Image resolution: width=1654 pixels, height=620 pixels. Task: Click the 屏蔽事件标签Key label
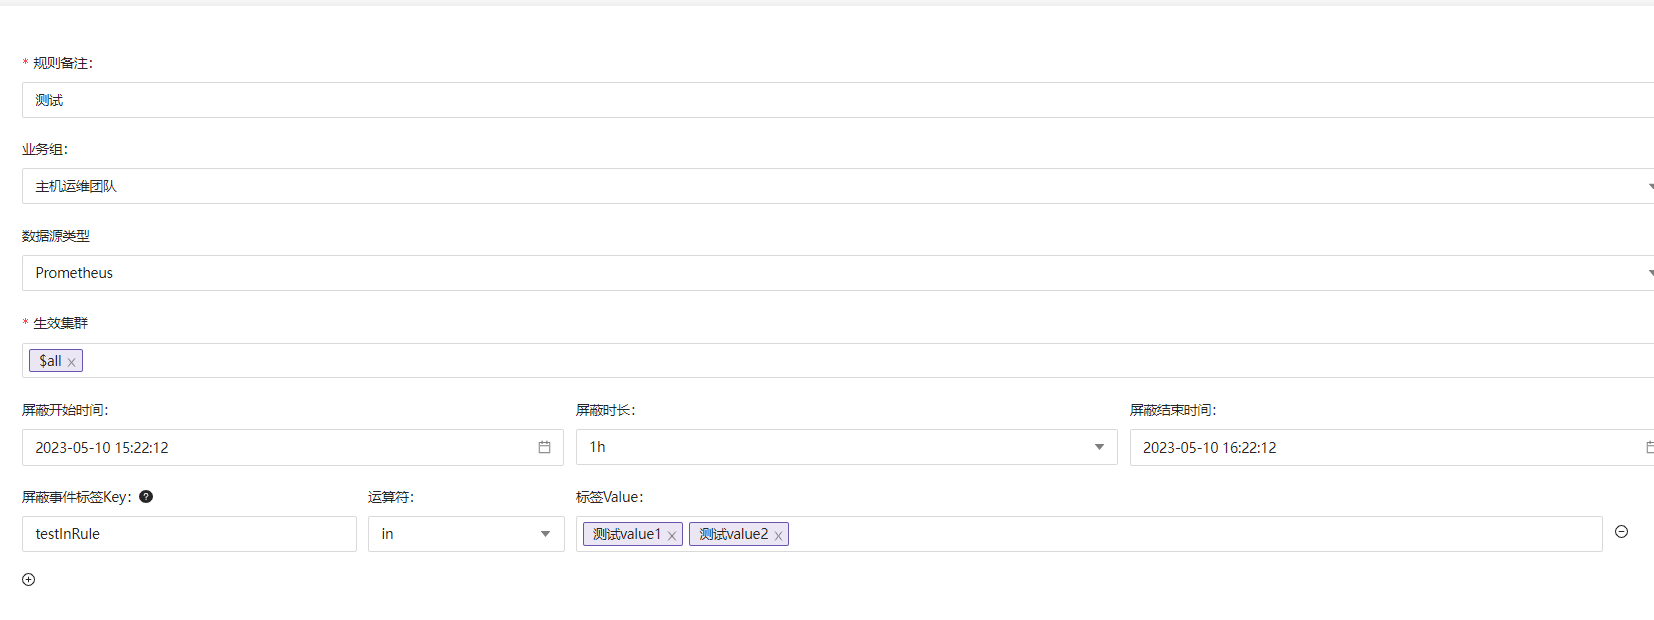tap(77, 497)
